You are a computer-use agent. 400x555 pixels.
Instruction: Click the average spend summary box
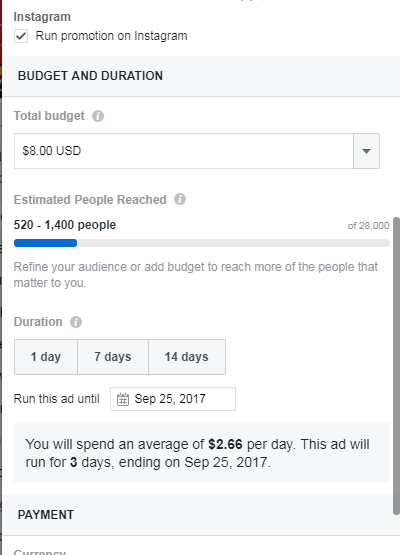[x=202, y=453]
